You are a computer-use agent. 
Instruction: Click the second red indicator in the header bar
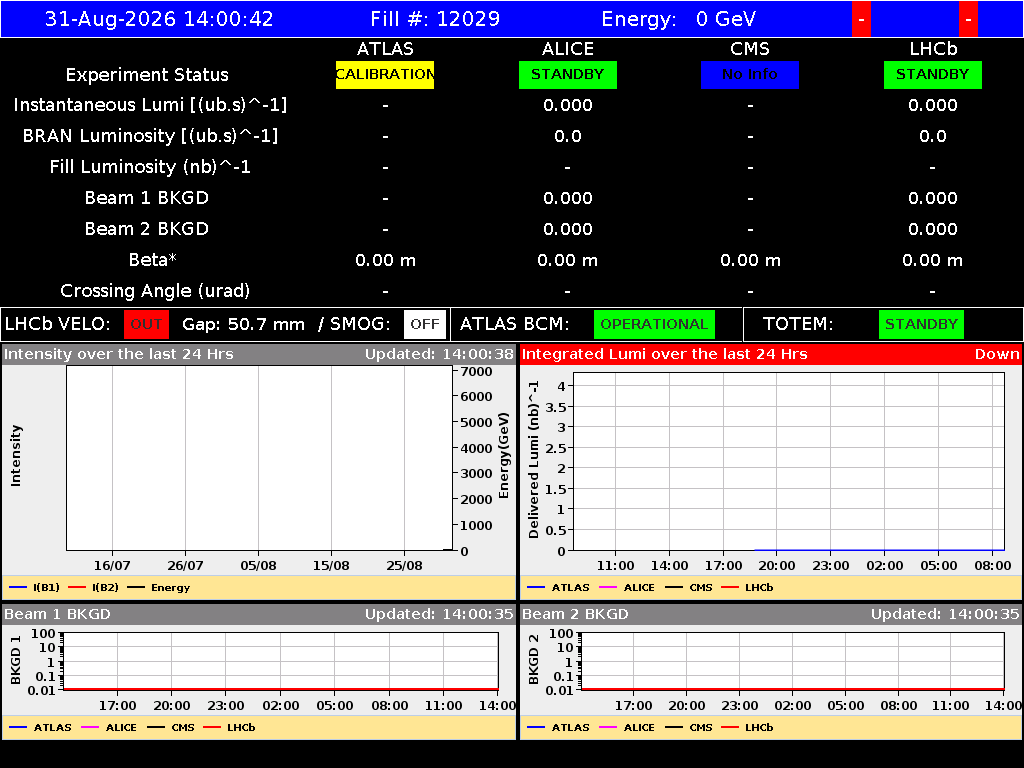pos(968,19)
